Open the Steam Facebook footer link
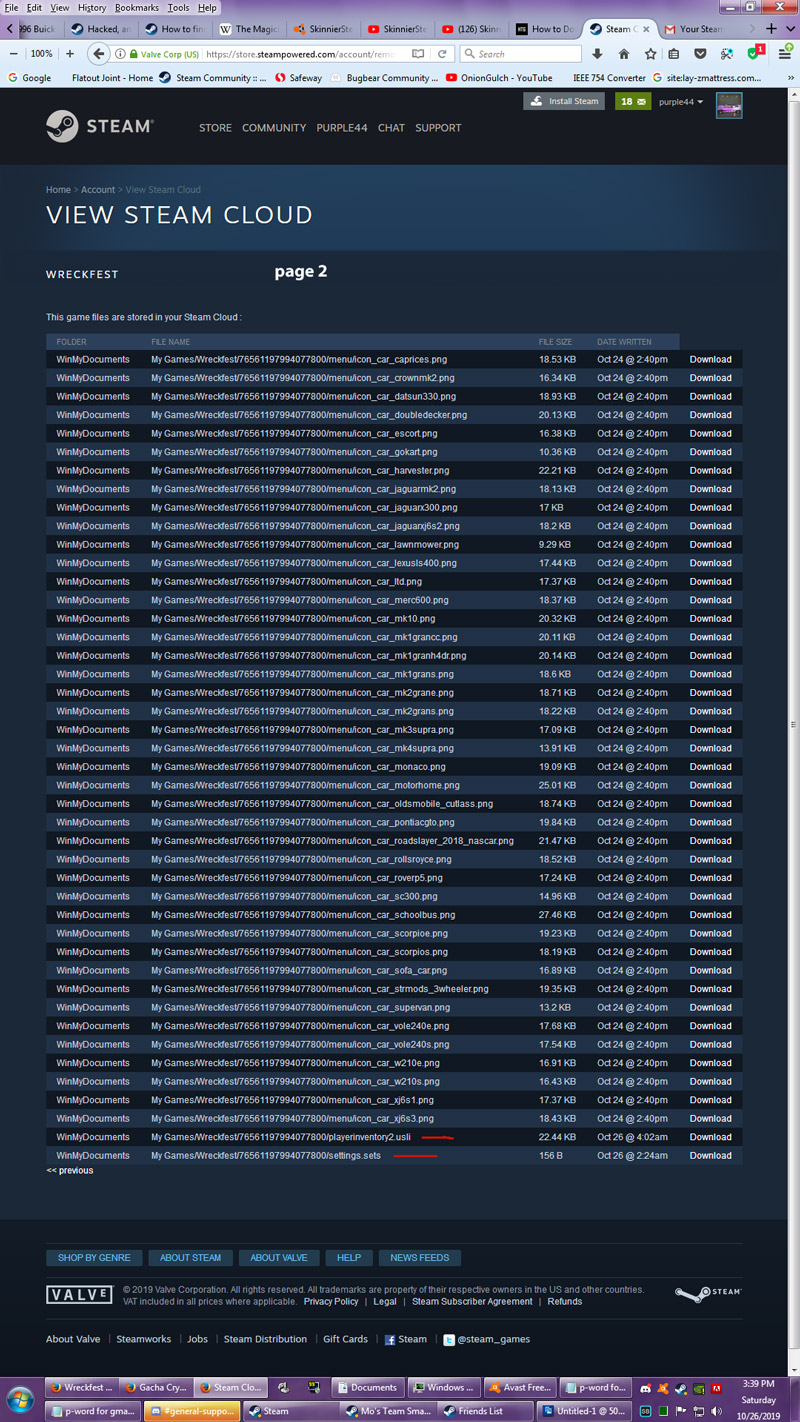The image size is (800, 1422). (406, 1339)
